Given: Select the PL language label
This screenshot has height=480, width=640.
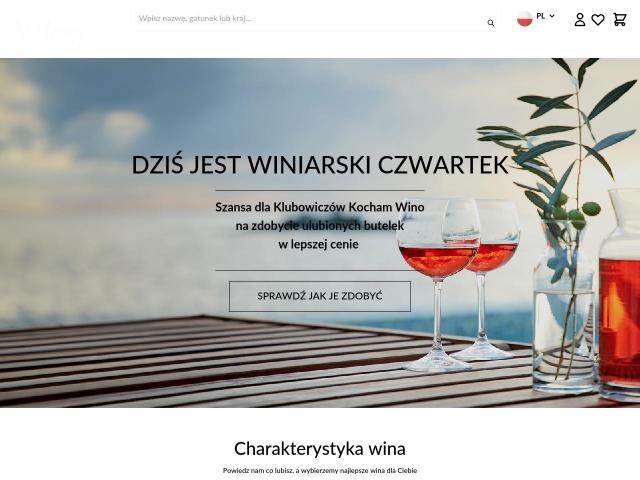Looking at the screenshot, I should tap(540, 16).
